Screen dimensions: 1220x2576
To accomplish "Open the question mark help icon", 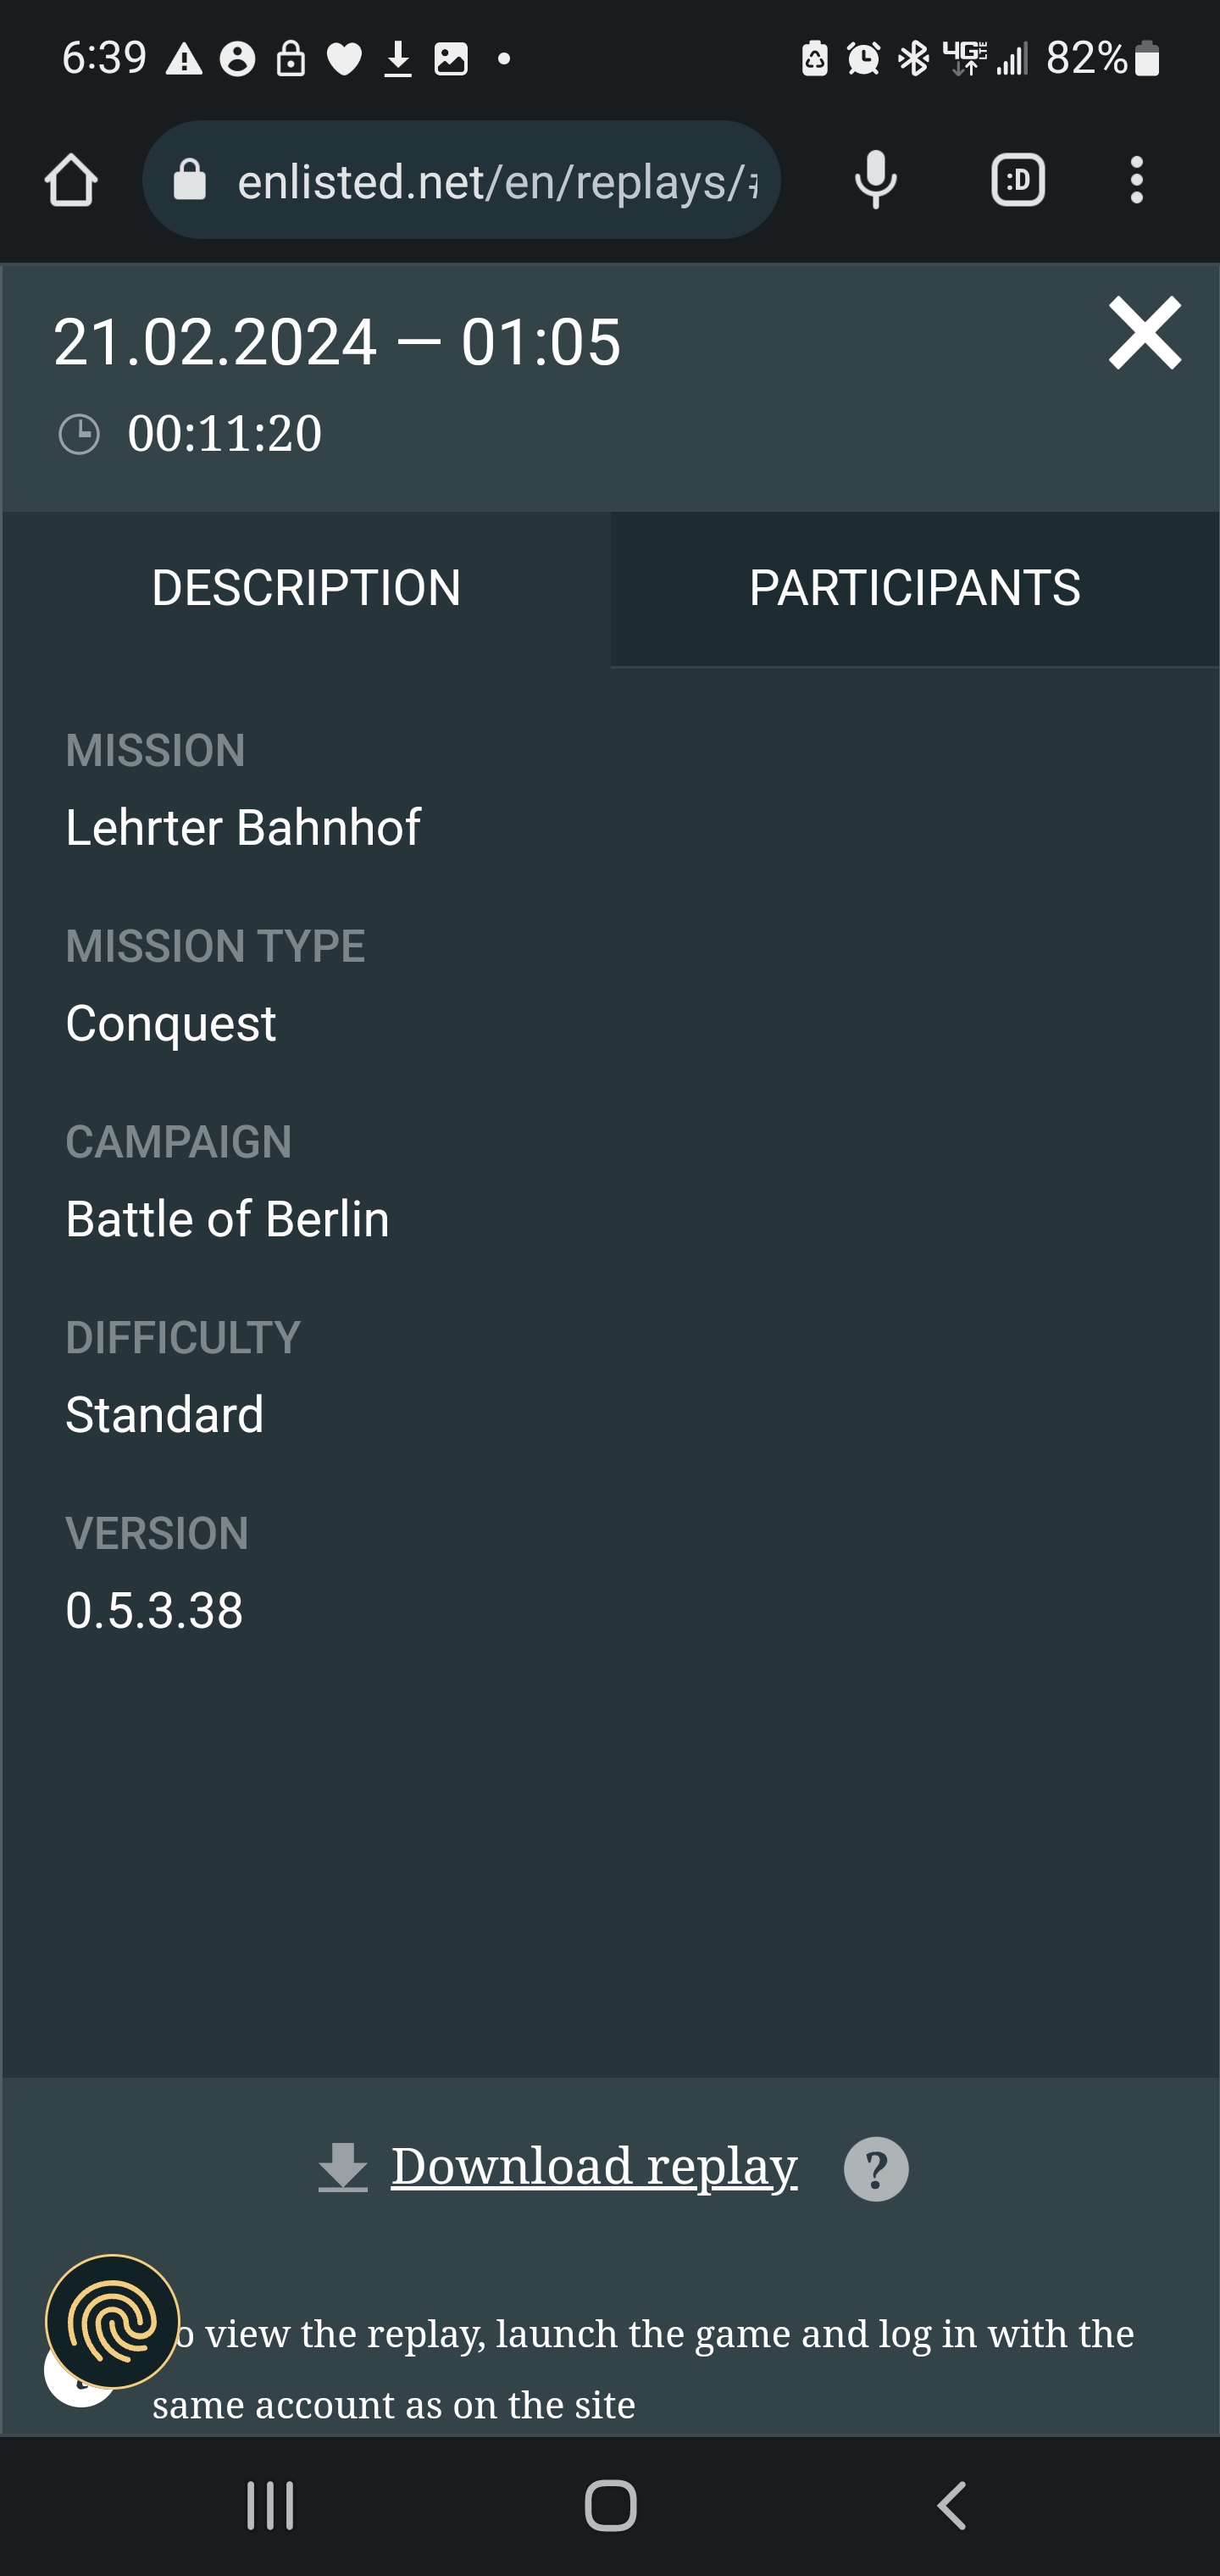I will tap(876, 2169).
